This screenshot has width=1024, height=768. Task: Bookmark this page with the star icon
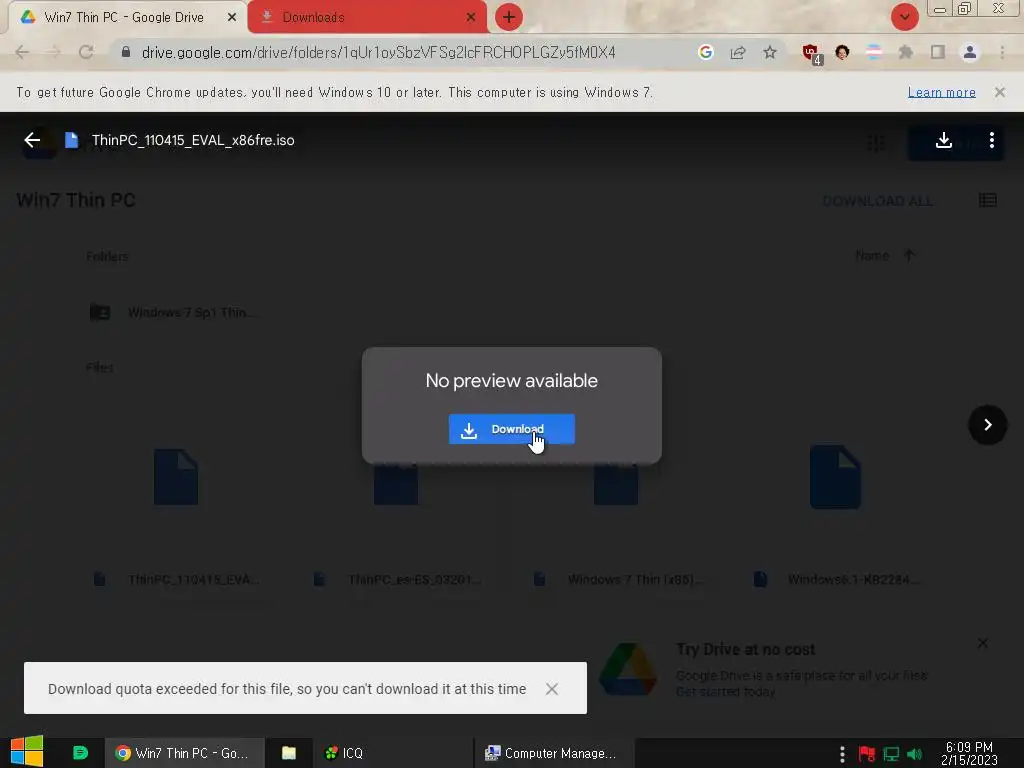pos(770,52)
